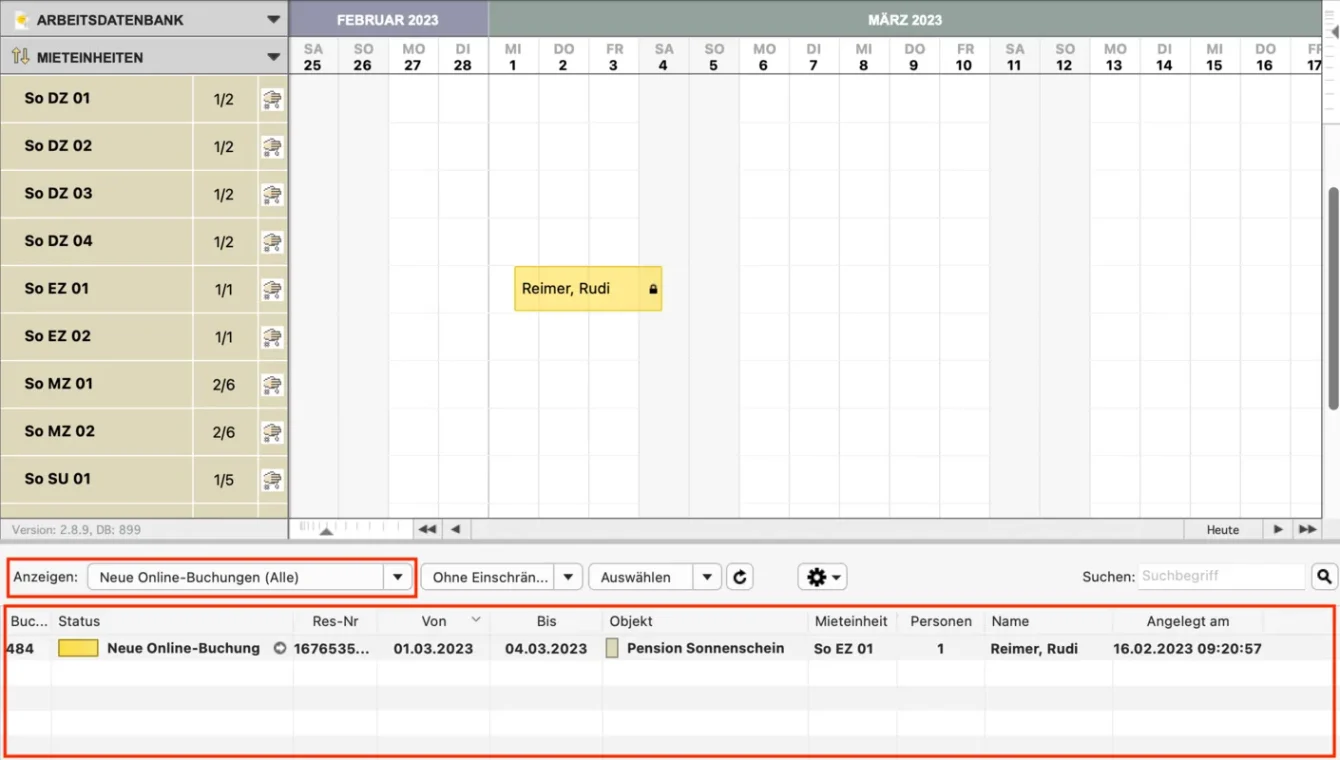Click arrow next to Auswählen button

(707, 577)
